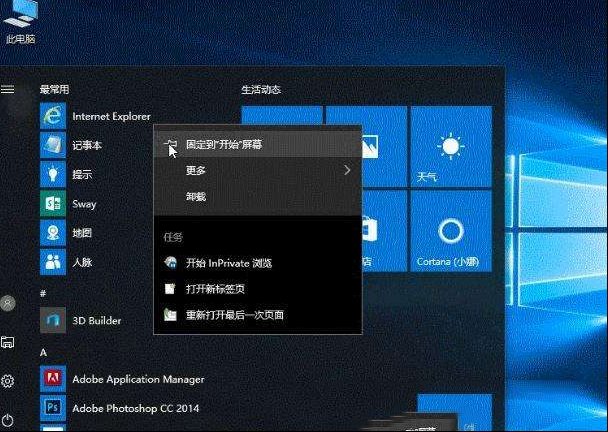Click the 生活动态 tile group heading
This screenshot has width=608, height=432.
tap(261, 90)
